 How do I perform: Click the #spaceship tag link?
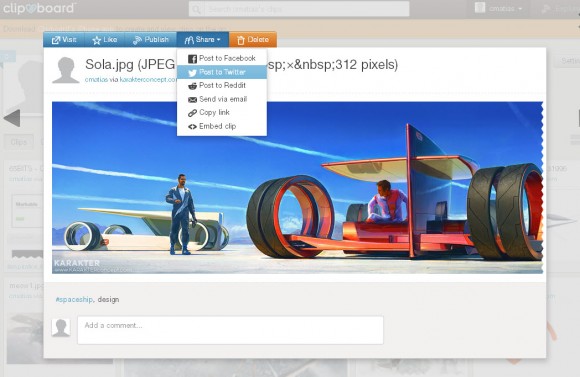[x=74, y=299]
